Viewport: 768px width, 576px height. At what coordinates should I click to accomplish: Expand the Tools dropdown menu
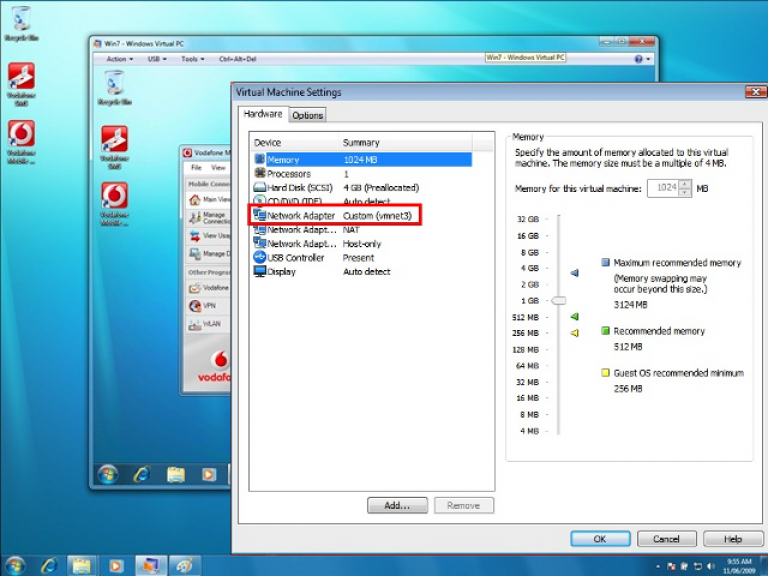pos(191,59)
